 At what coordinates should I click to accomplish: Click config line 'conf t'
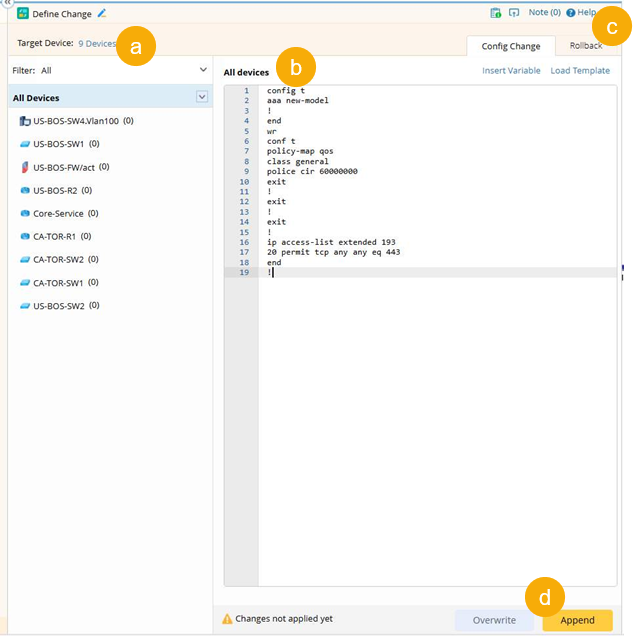(x=281, y=141)
